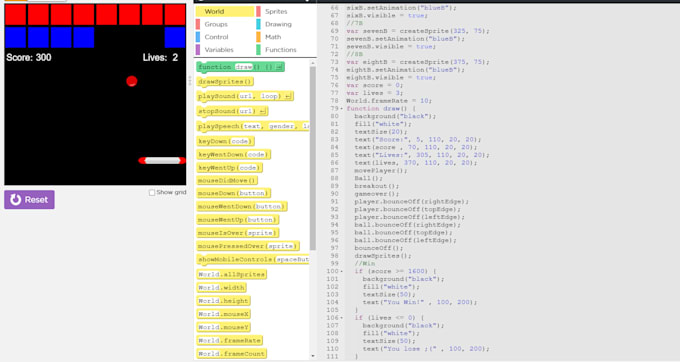Click the mouseWentDown(button) block
This screenshot has height=362, width=680.
pyautogui.click(x=242, y=206)
